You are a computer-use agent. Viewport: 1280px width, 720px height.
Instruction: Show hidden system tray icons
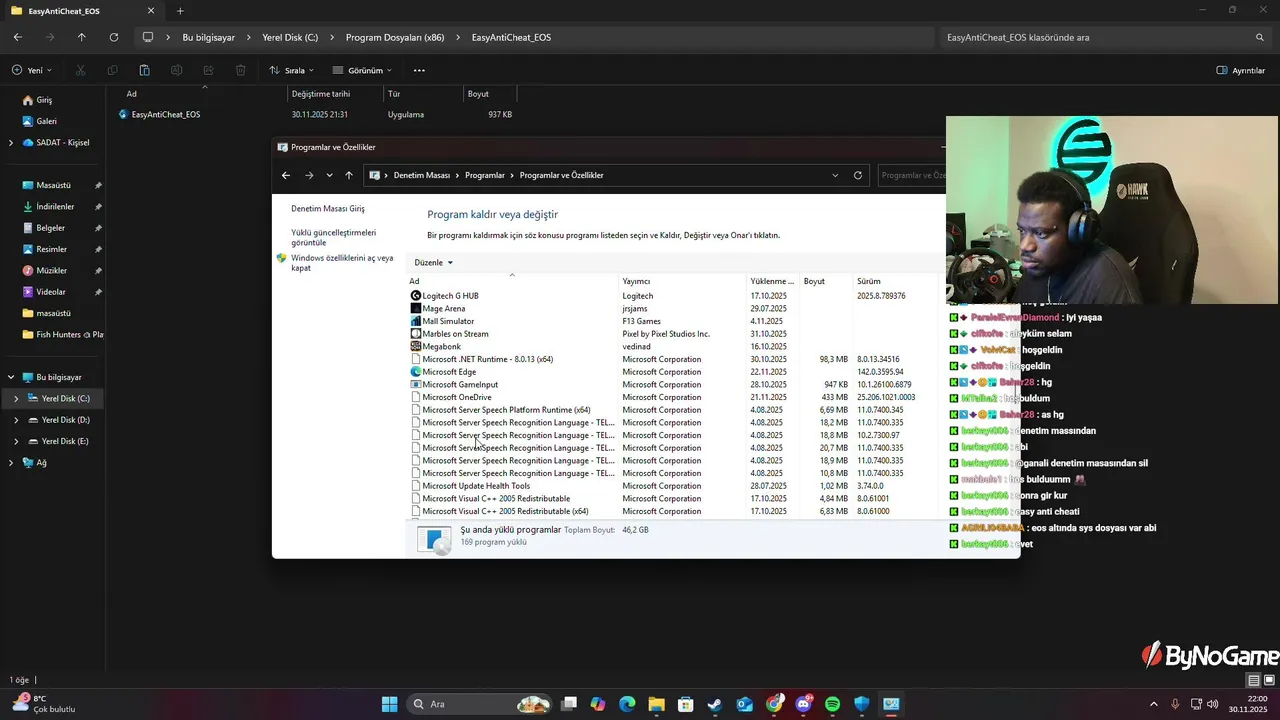click(1154, 704)
